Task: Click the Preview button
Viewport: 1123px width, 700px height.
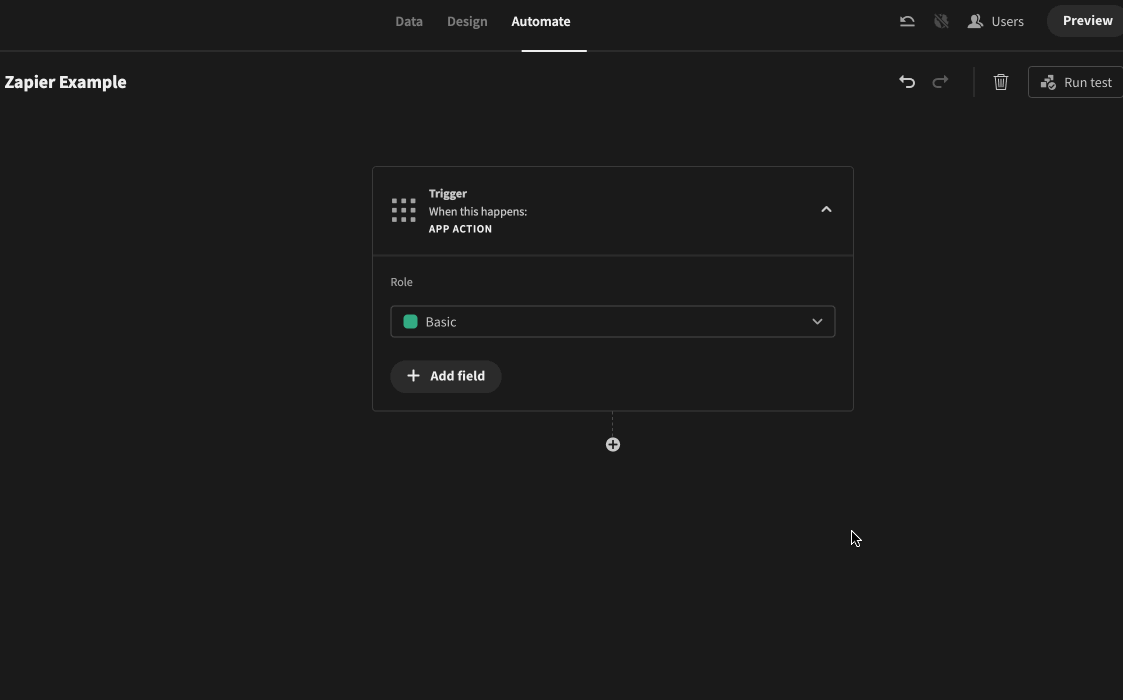Action: pos(1086,21)
